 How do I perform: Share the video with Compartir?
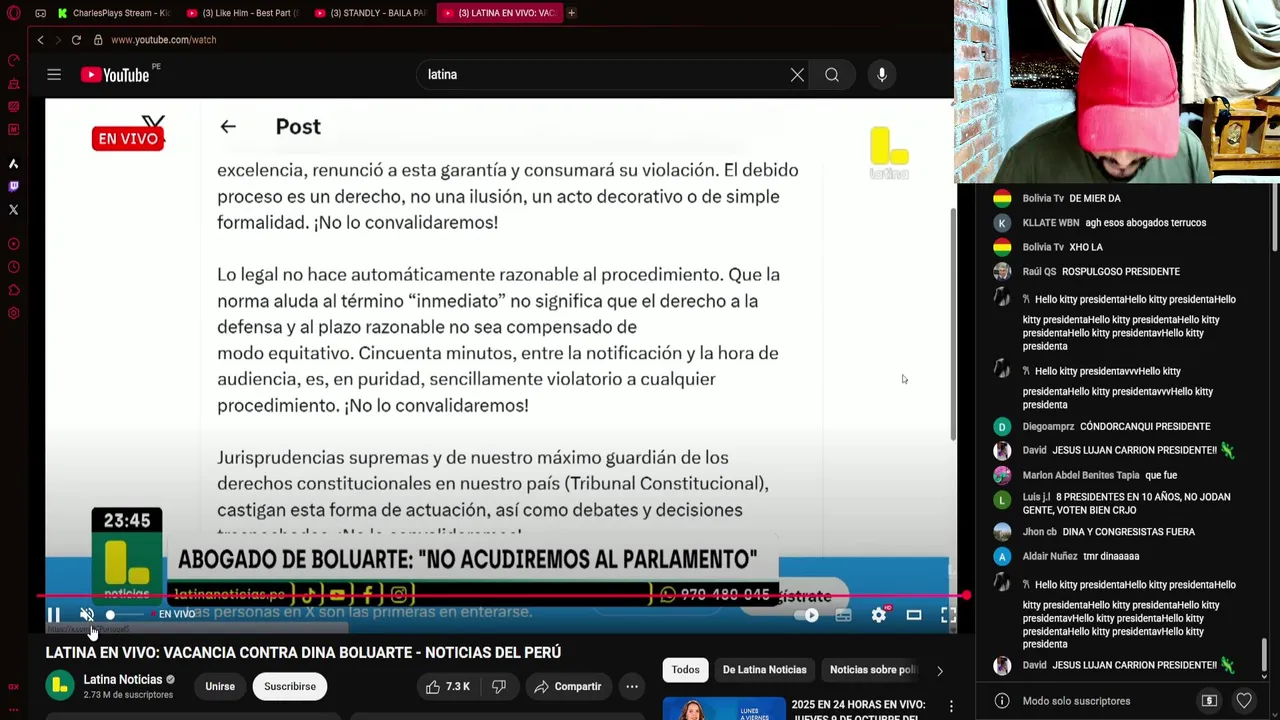pyautogui.click(x=568, y=687)
